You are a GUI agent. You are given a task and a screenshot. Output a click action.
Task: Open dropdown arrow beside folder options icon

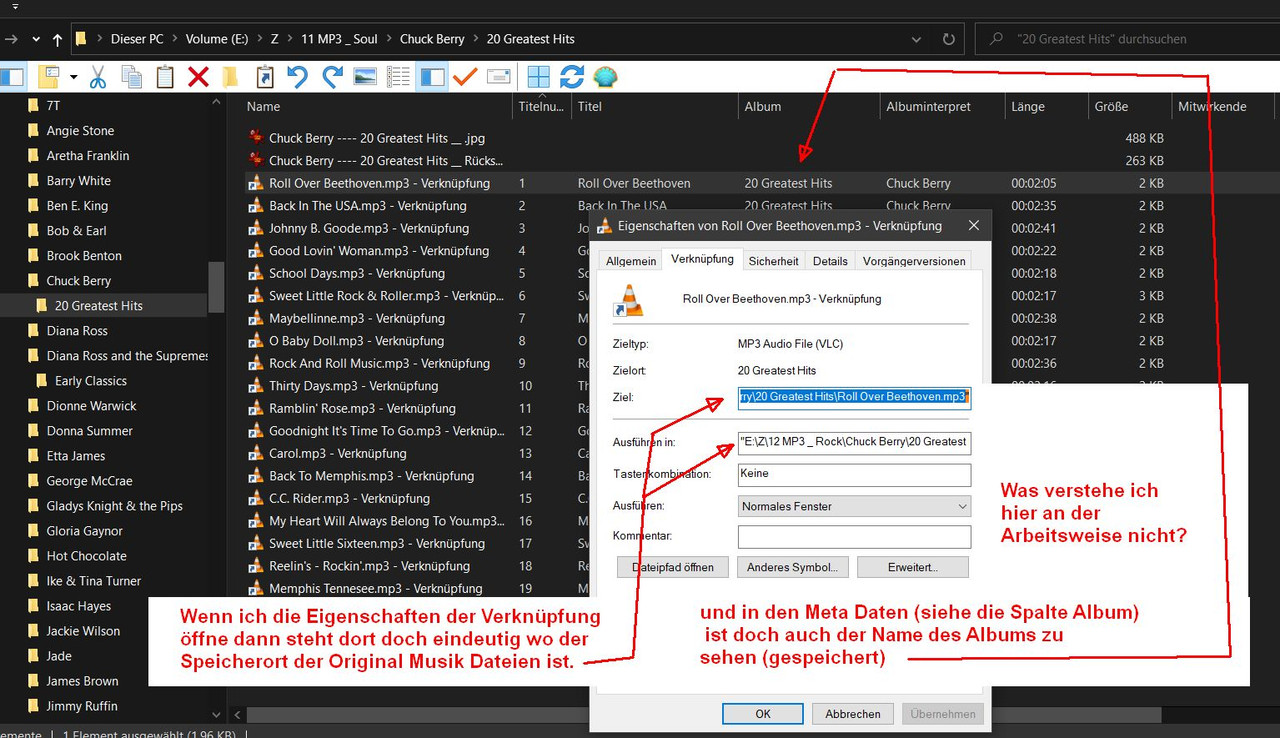[72, 77]
